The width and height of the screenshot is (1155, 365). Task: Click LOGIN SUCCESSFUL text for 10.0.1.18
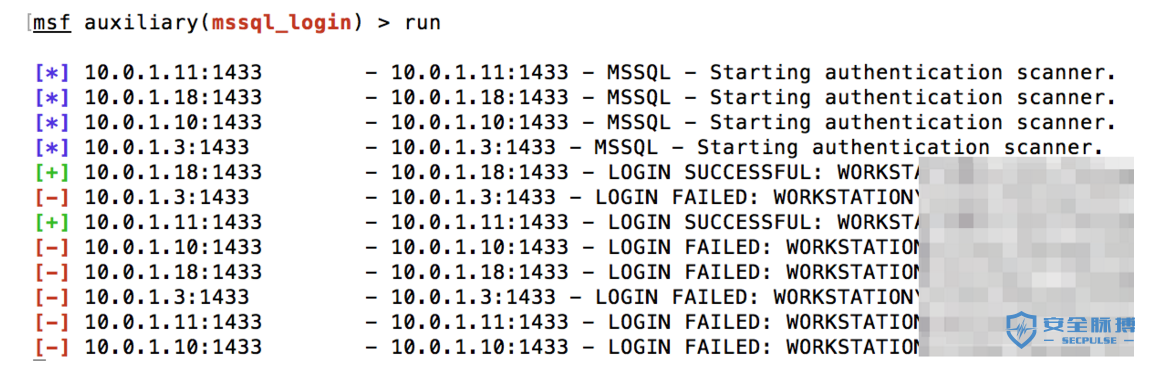715,173
